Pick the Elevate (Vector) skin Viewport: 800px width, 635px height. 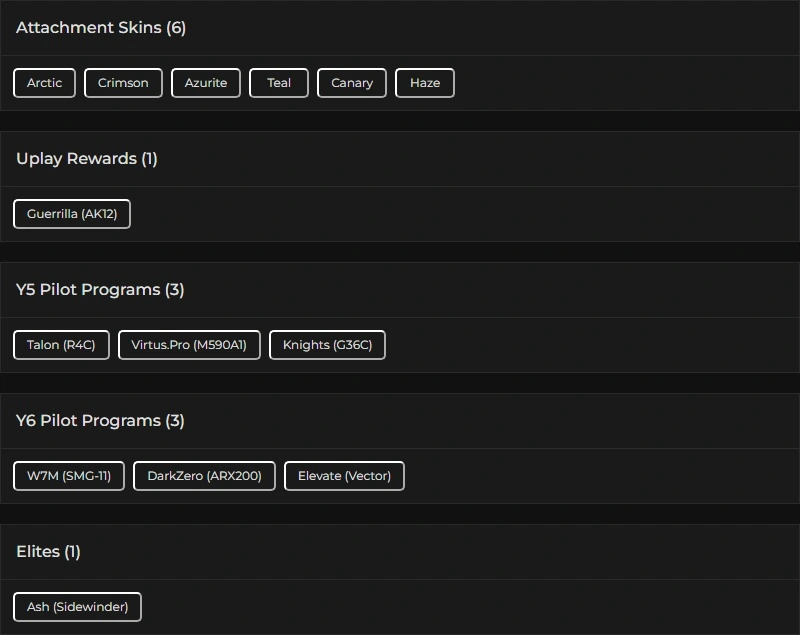click(x=344, y=476)
